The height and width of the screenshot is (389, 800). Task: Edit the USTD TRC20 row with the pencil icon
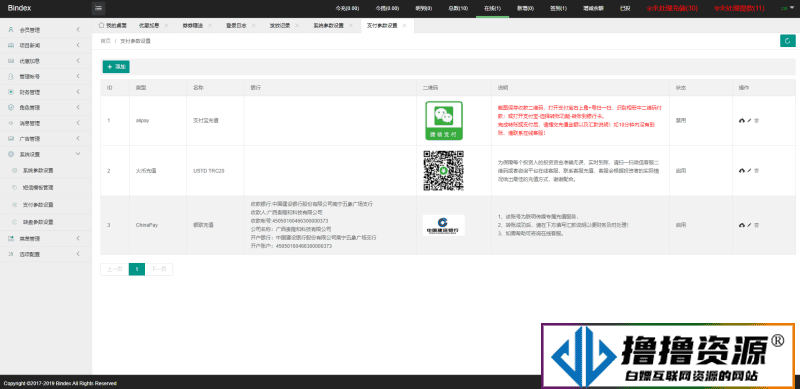click(749, 171)
